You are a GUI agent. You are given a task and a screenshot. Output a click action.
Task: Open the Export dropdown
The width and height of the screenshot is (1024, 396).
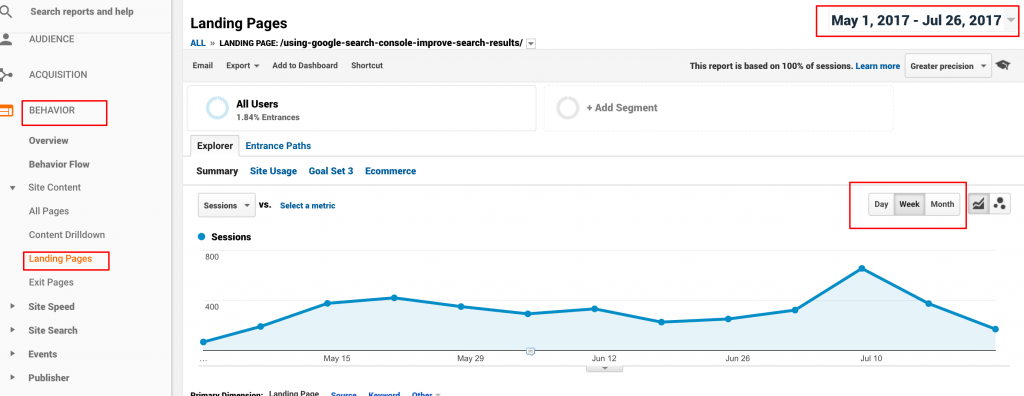pyautogui.click(x=242, y=65)
